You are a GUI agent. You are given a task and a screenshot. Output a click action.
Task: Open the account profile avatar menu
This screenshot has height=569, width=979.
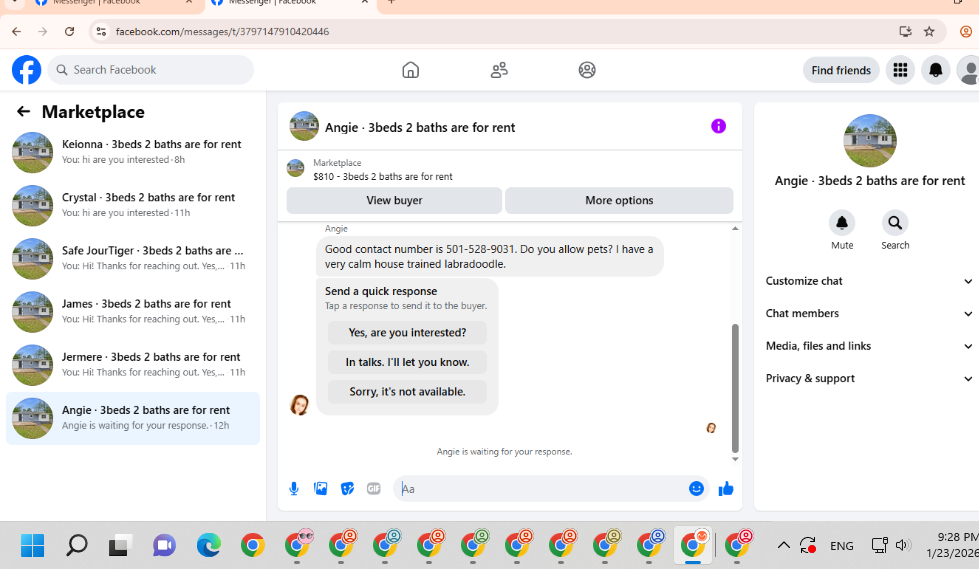tap(968, 70)
